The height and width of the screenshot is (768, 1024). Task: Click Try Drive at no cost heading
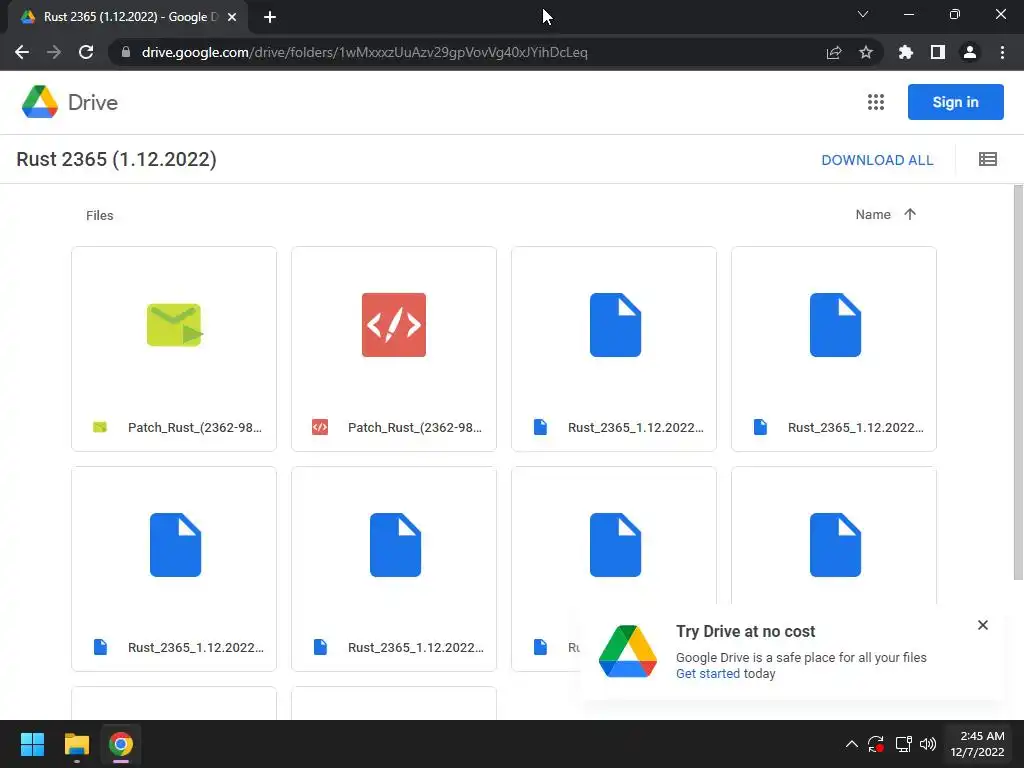pyautogui.click(x=745, y=632)
